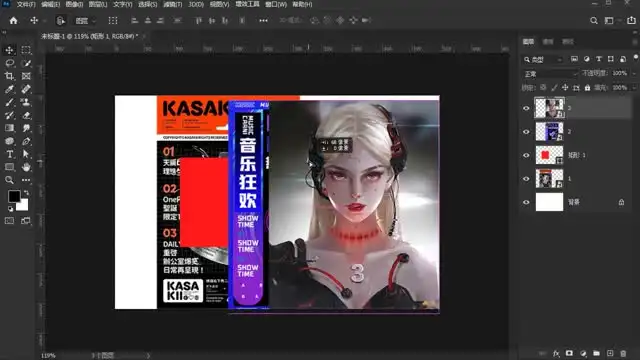Select the Quick Selection tool
The image size is (640, 360).
26,63
